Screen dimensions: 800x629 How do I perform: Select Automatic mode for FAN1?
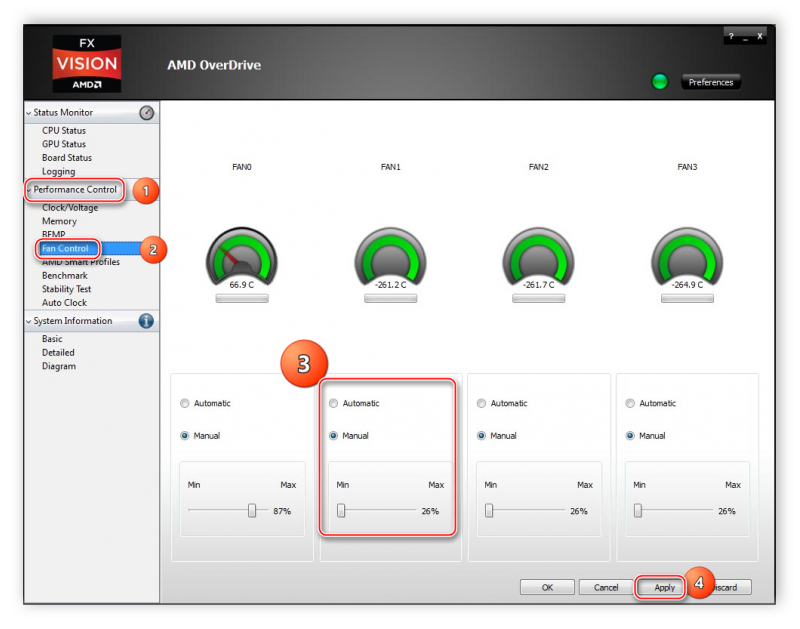click(333, 404)
